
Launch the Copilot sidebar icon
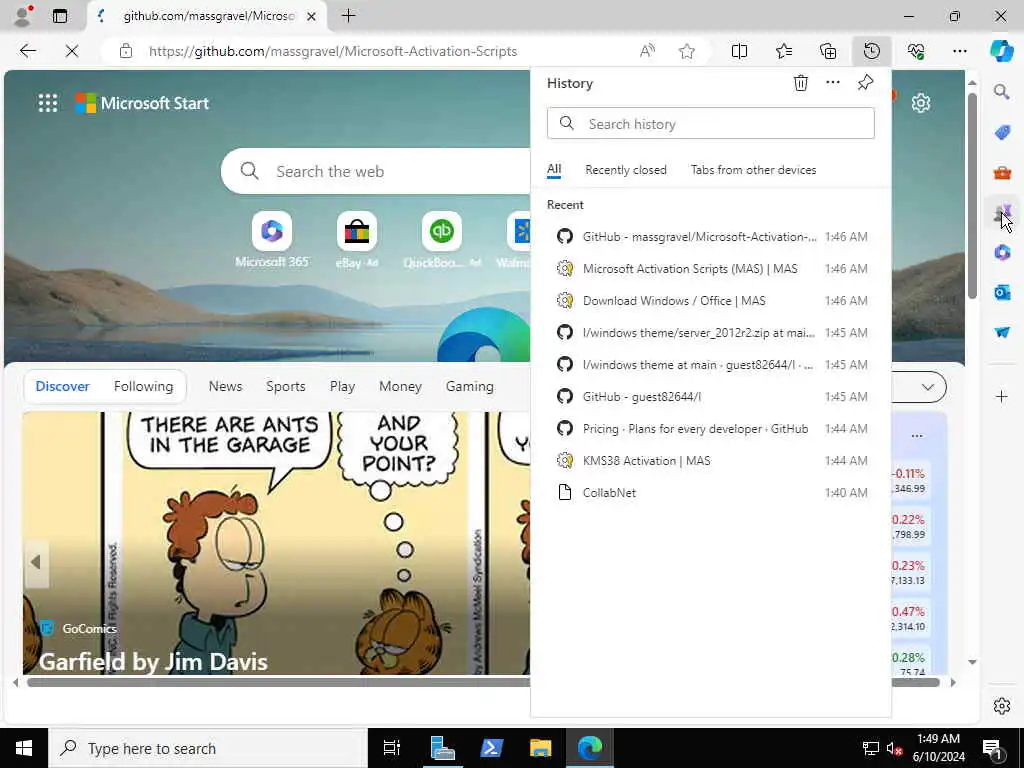(x=1002, y=51)
